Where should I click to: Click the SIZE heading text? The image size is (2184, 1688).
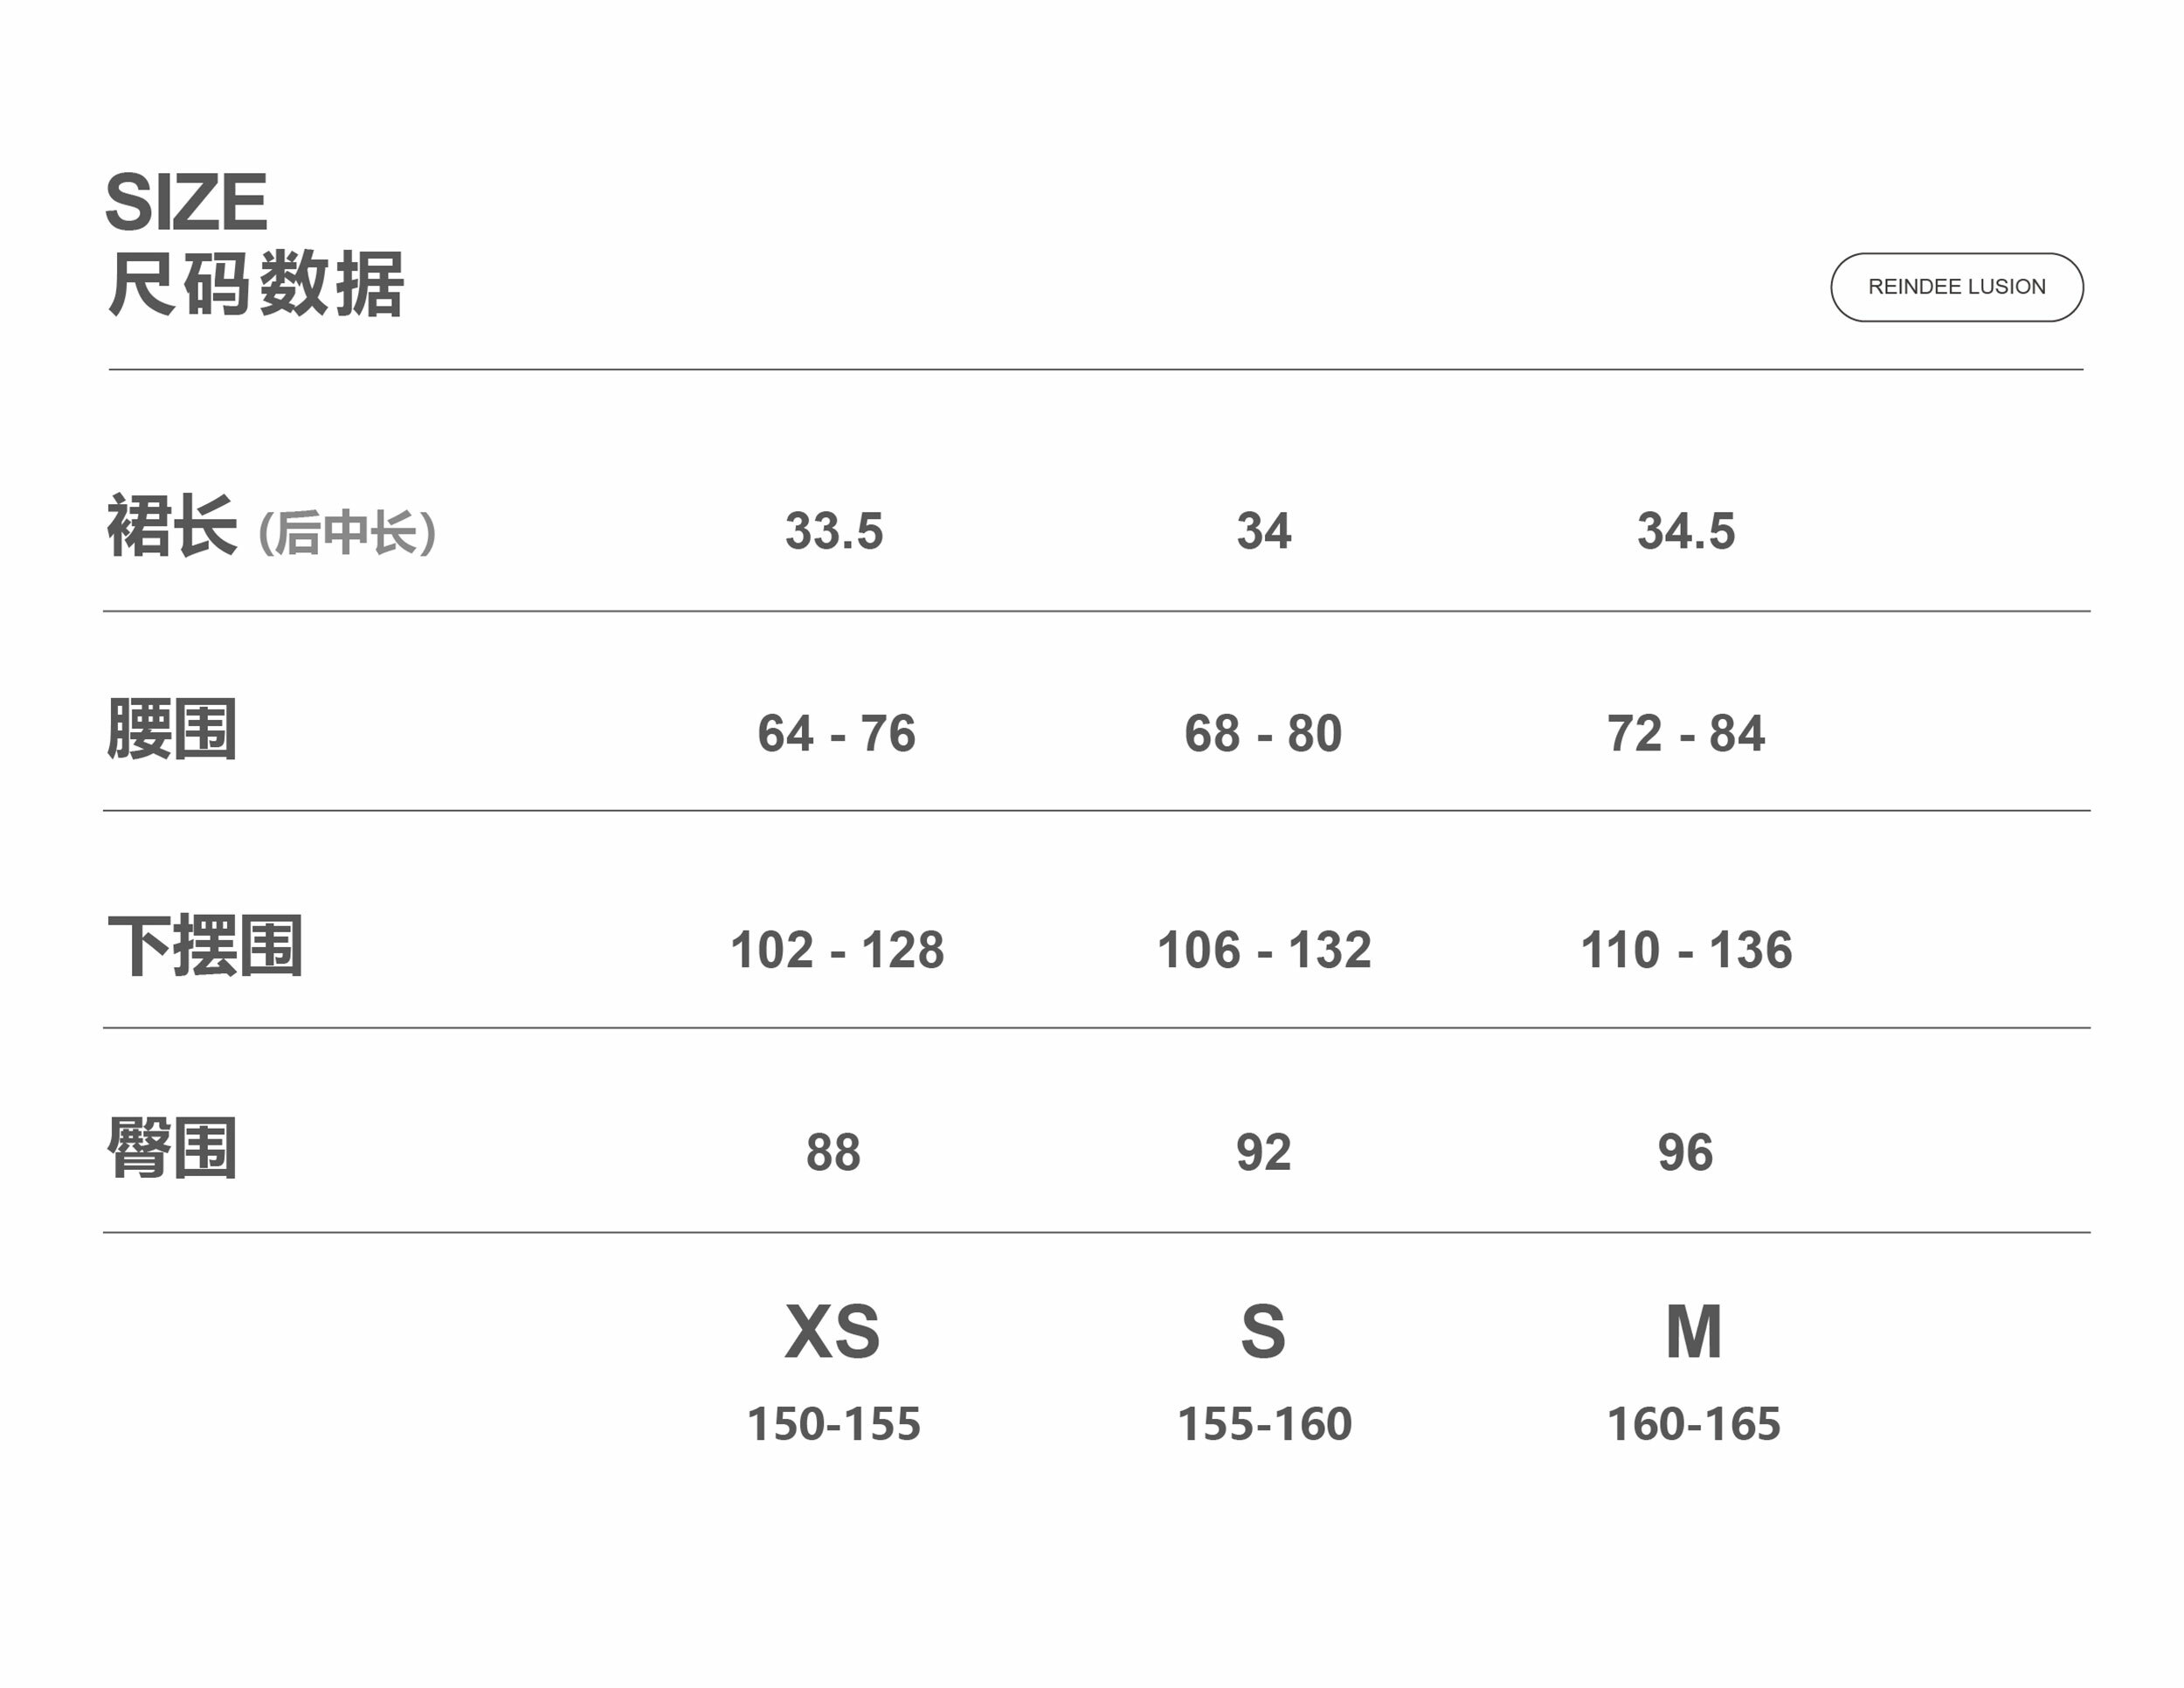(x=186, y=202)
